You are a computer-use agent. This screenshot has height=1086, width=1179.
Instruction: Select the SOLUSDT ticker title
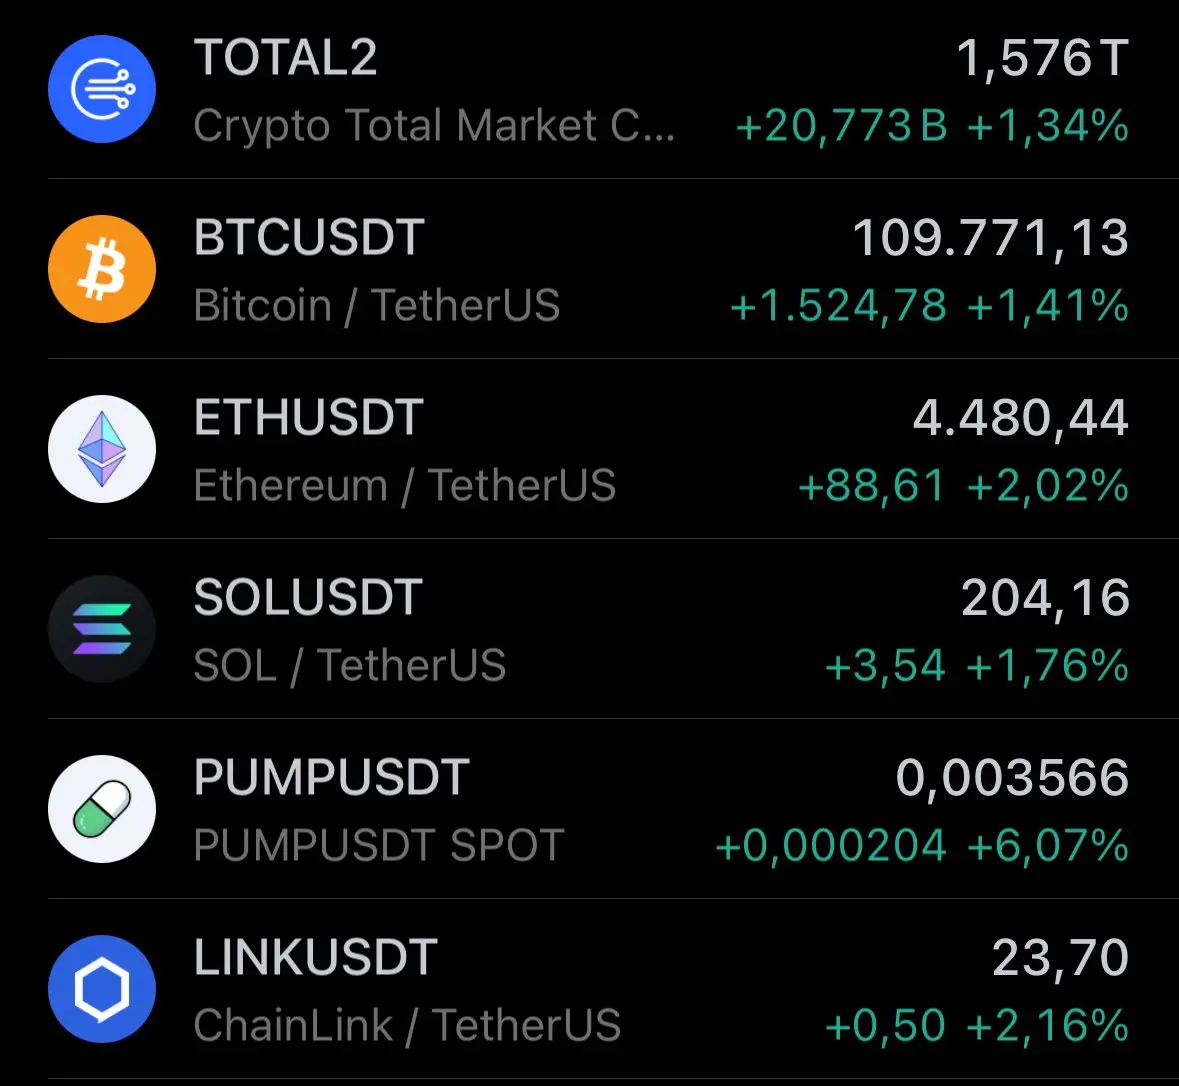[x=308, y=598]
